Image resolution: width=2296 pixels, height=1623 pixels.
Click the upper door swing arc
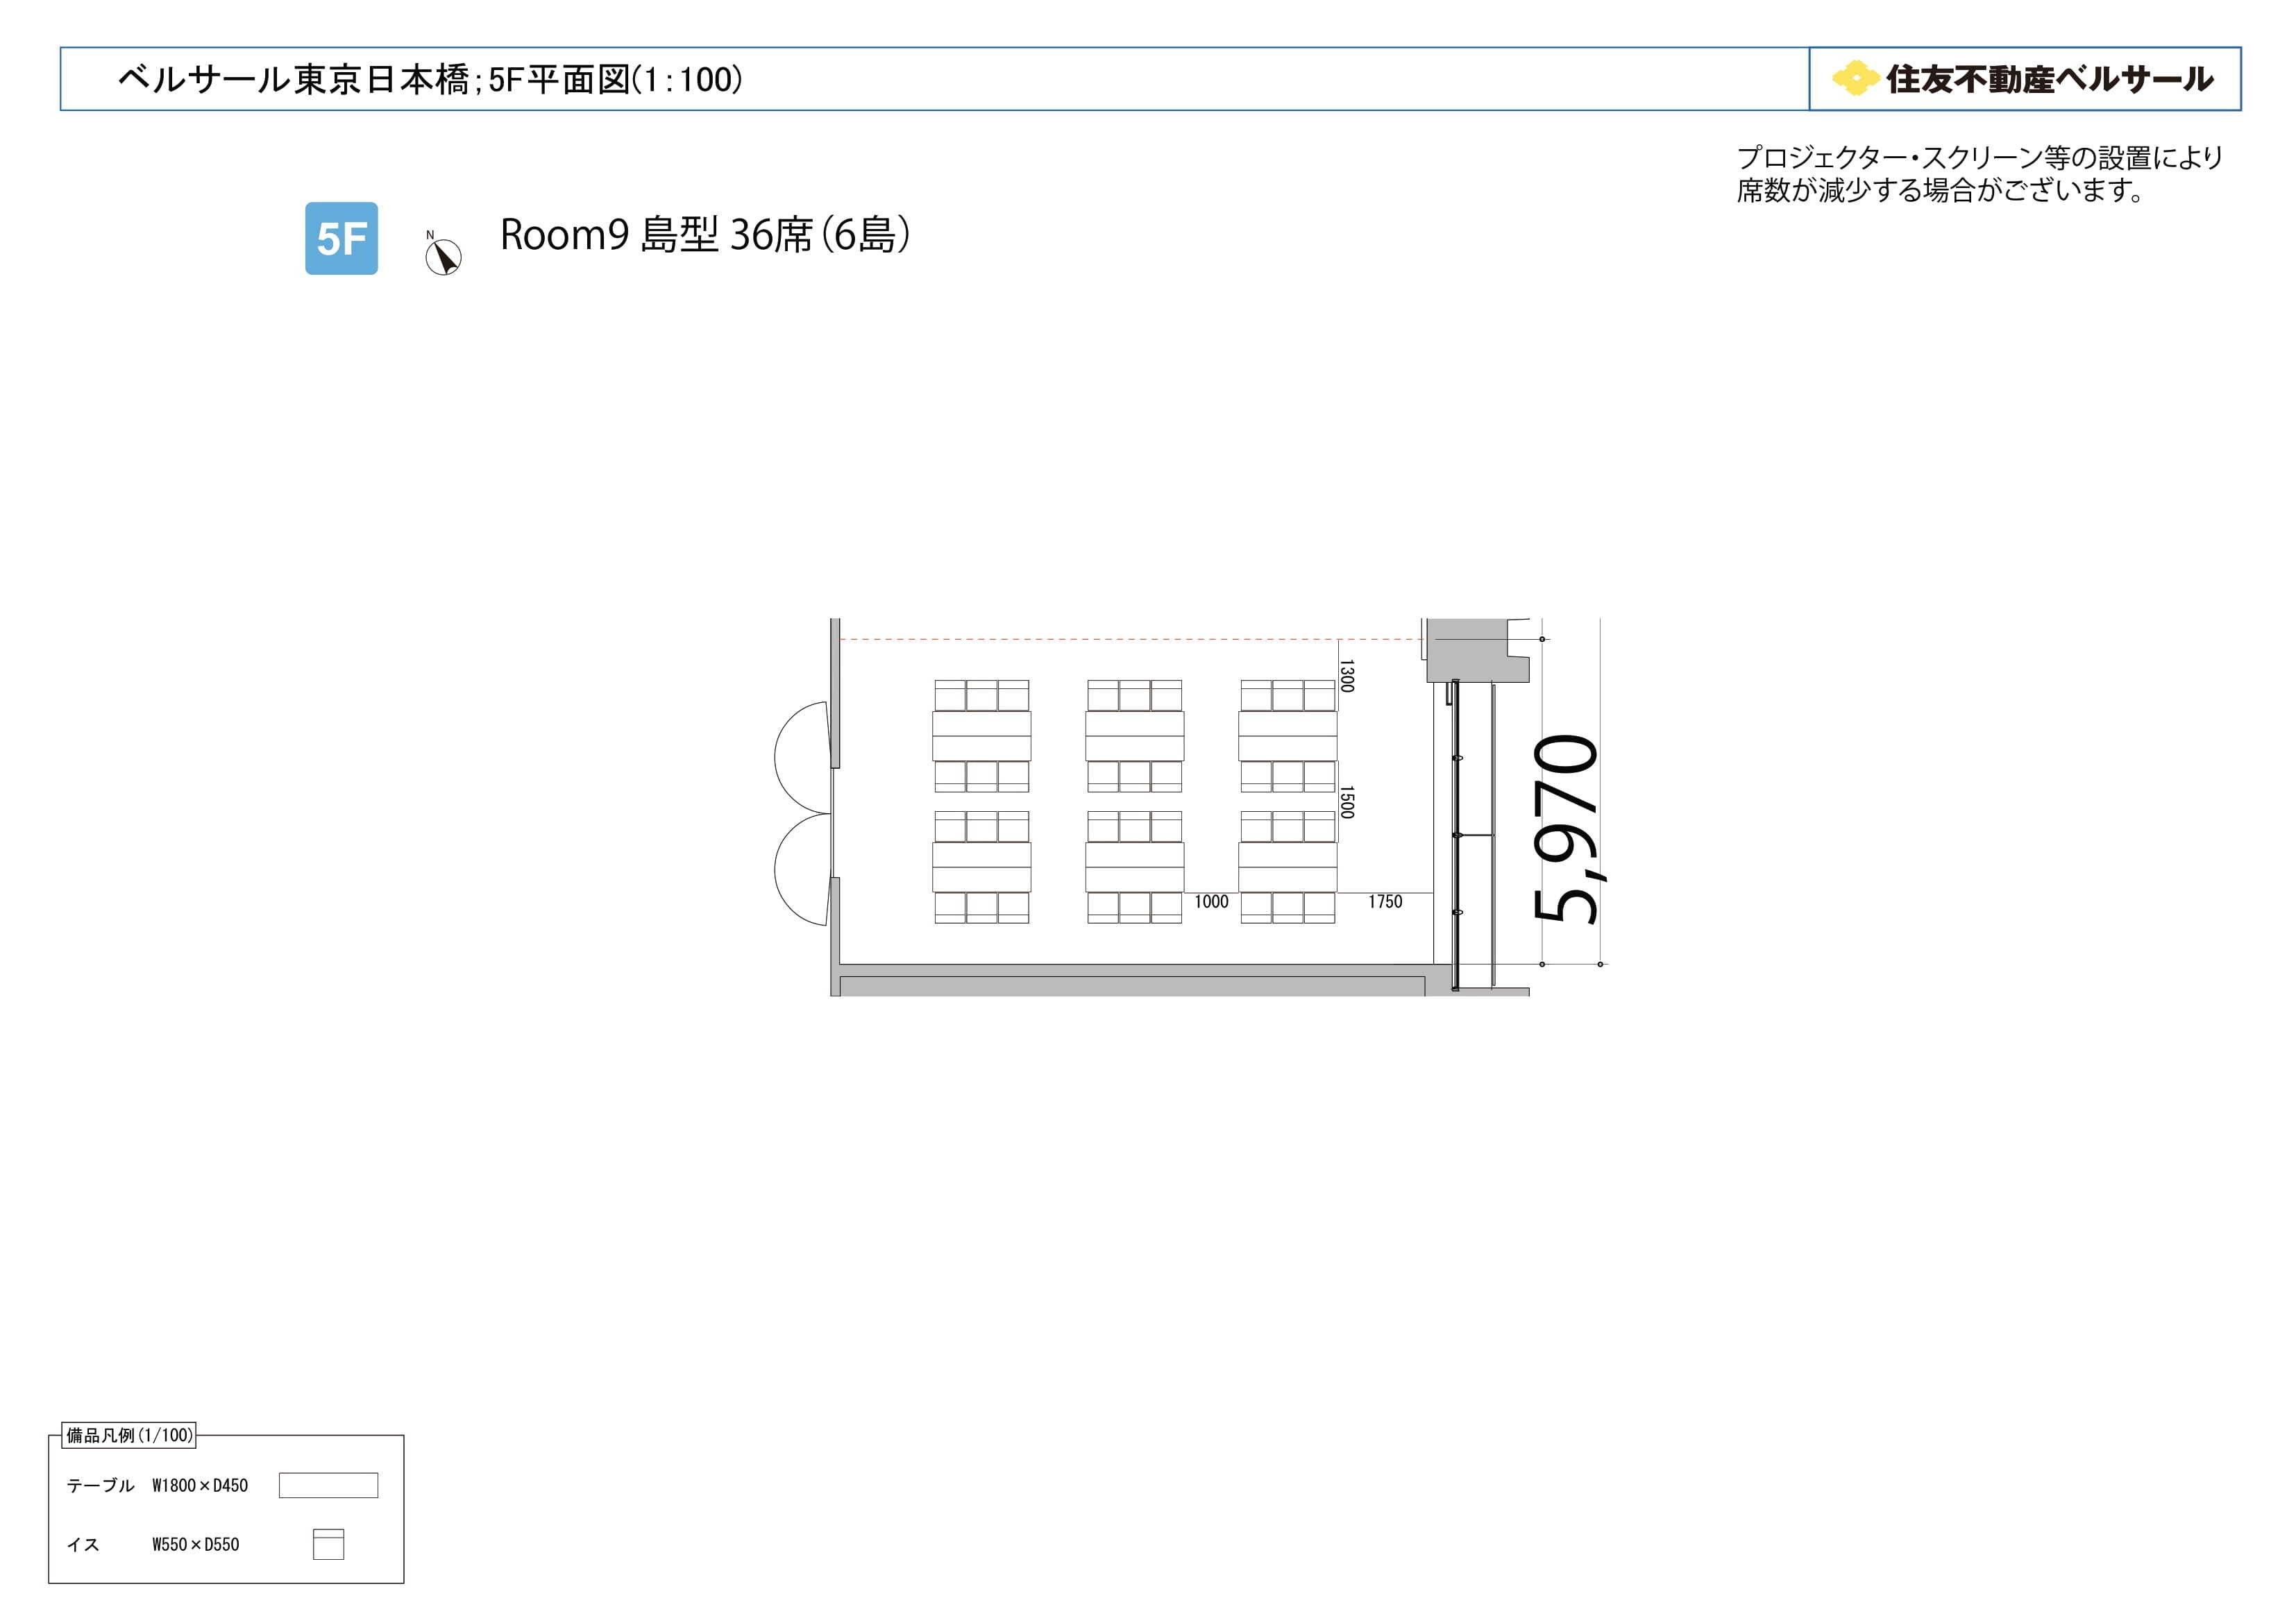[802, 757]
